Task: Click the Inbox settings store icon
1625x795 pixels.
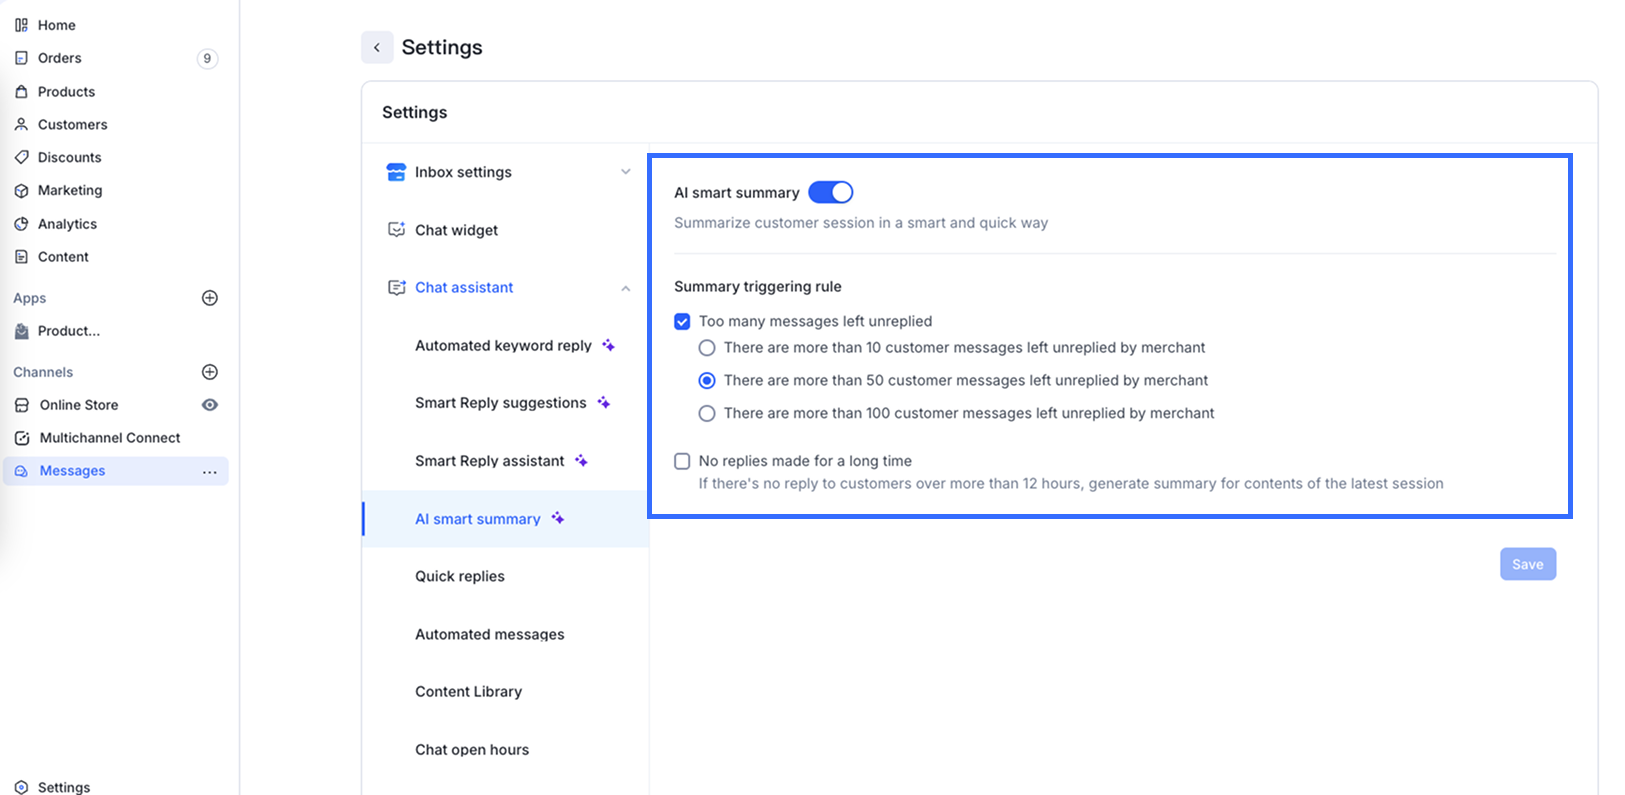Action: pos(396,172)
